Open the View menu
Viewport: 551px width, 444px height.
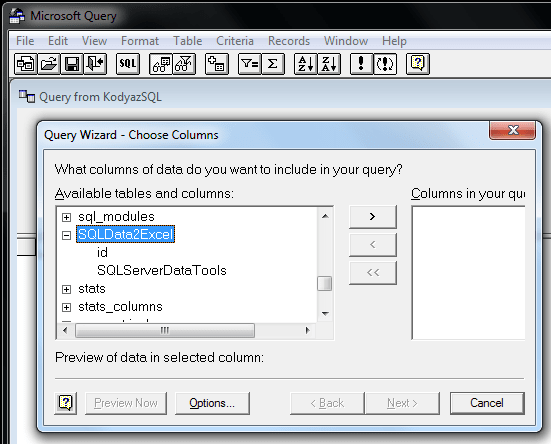[94, 41]
